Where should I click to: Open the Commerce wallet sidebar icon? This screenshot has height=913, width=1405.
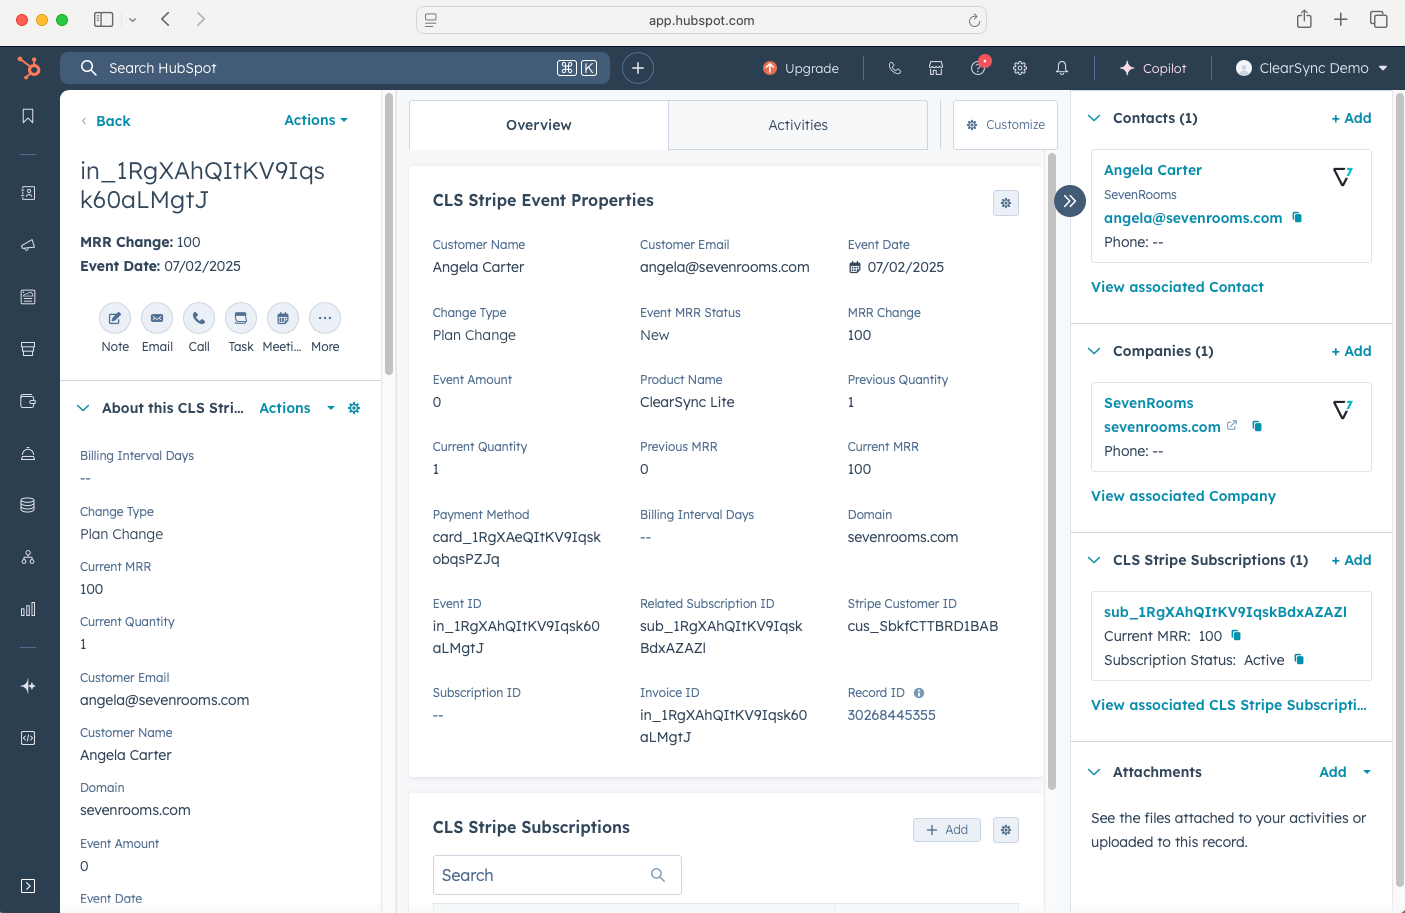[x=28, y=401]
